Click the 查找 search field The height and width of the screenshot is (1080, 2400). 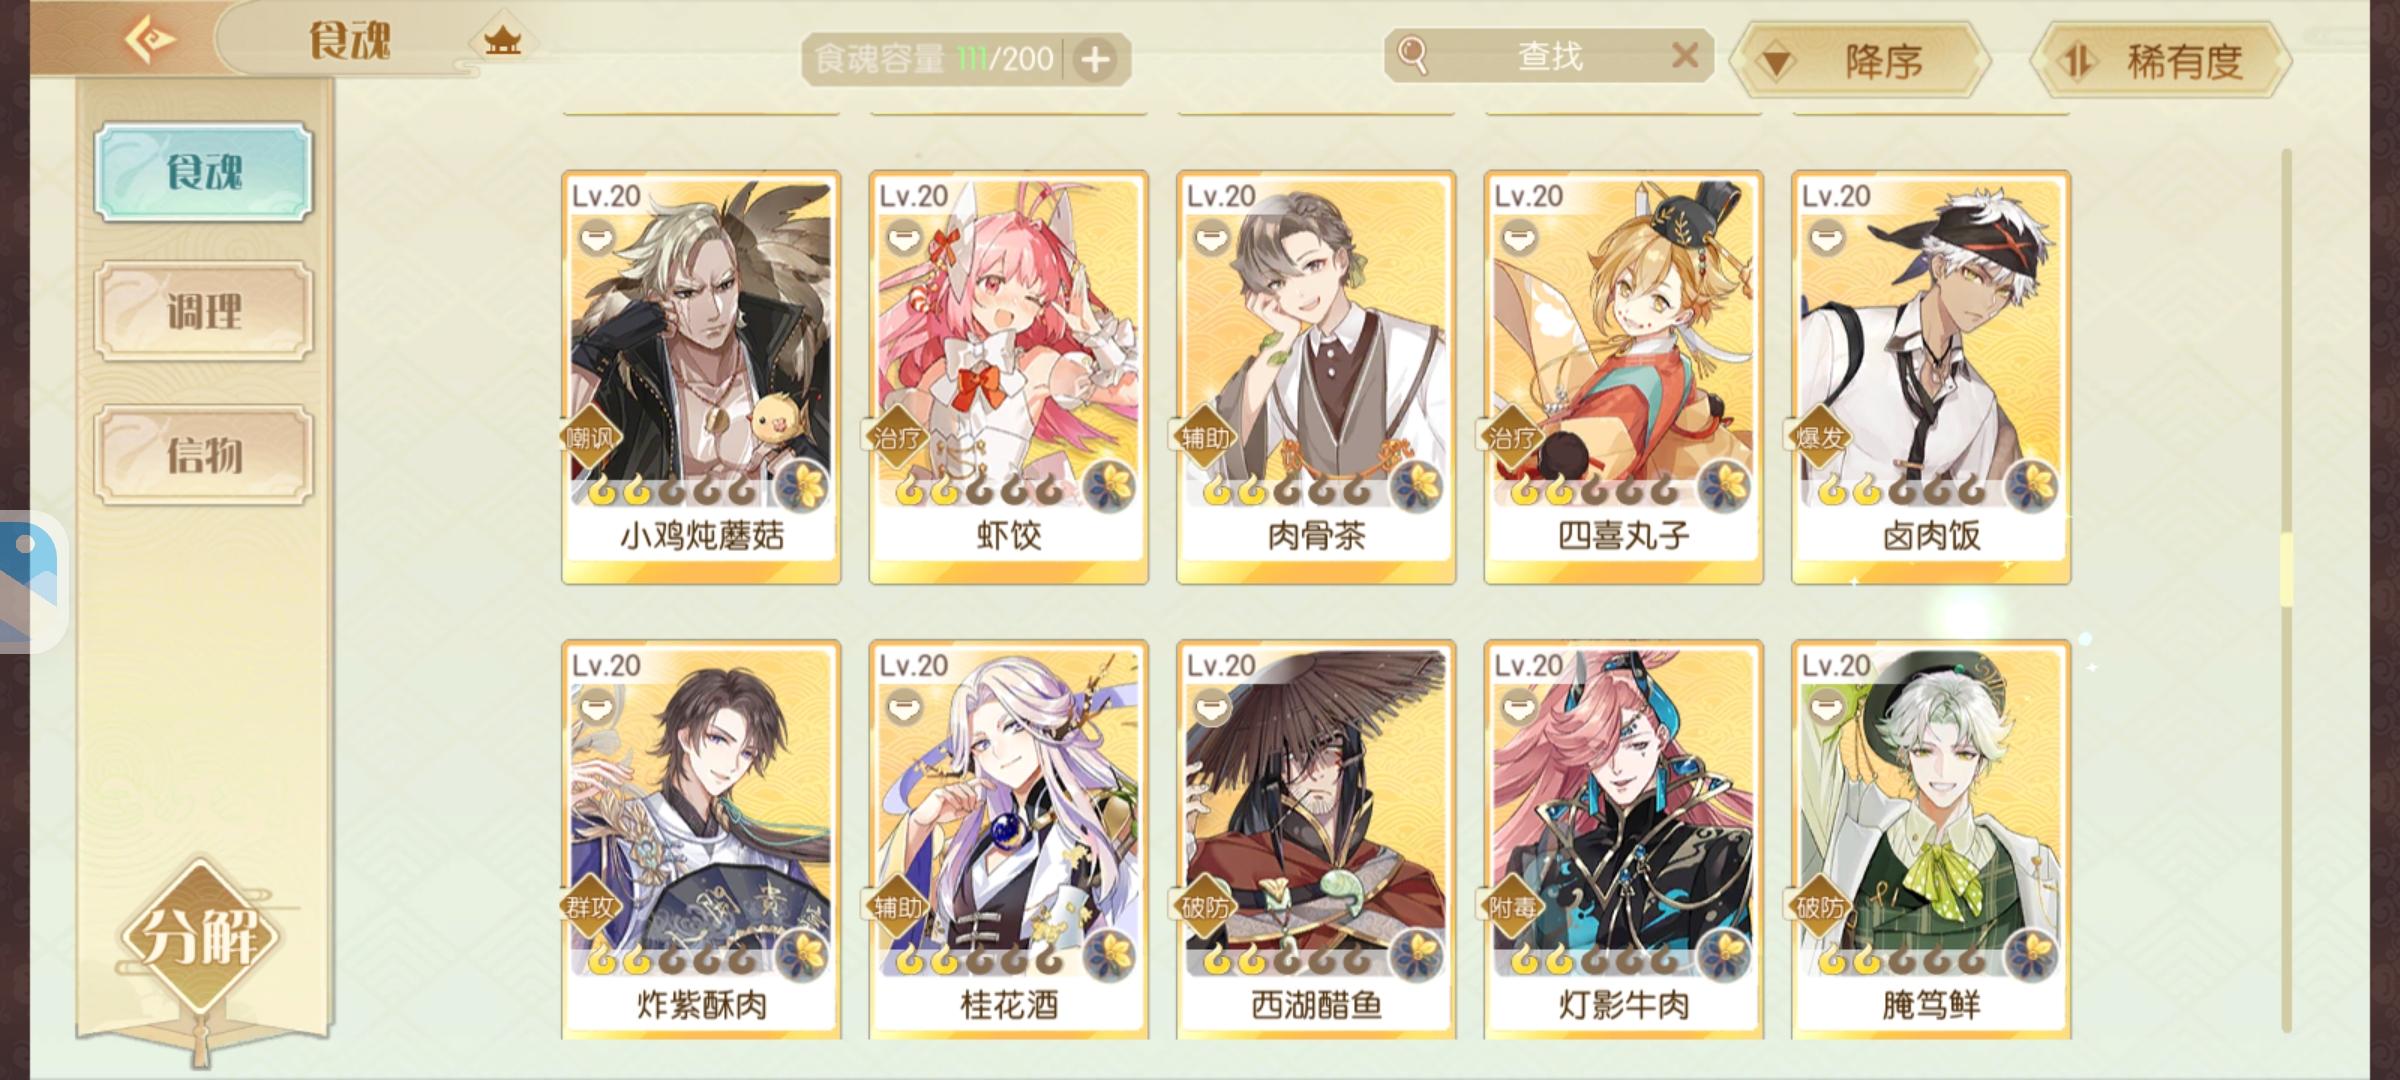[1549, 56]
